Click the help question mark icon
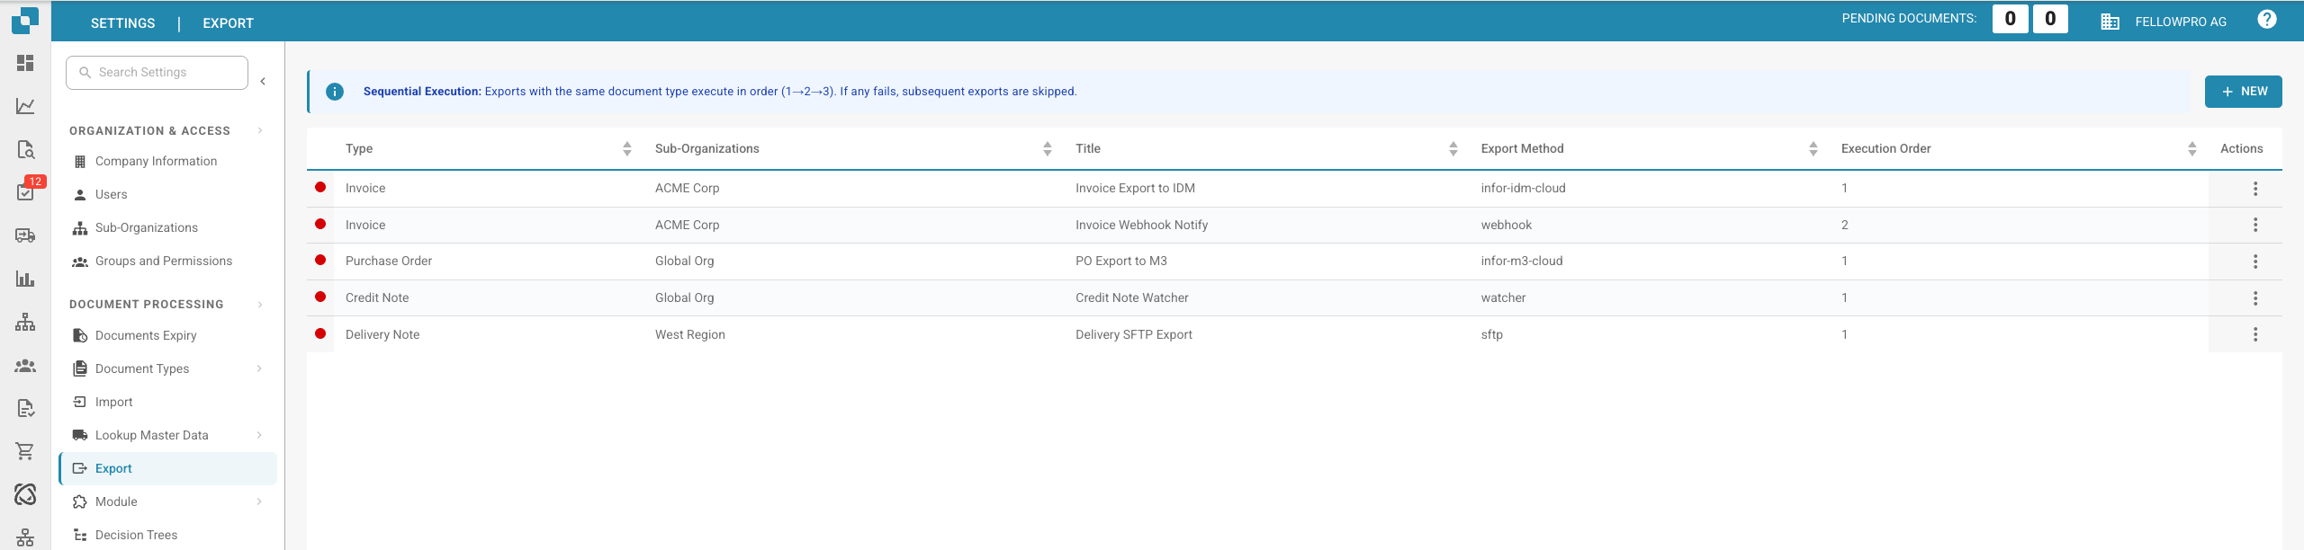Image resolution: width=2304 pixels, height=550 pixels. point(2266,20)
